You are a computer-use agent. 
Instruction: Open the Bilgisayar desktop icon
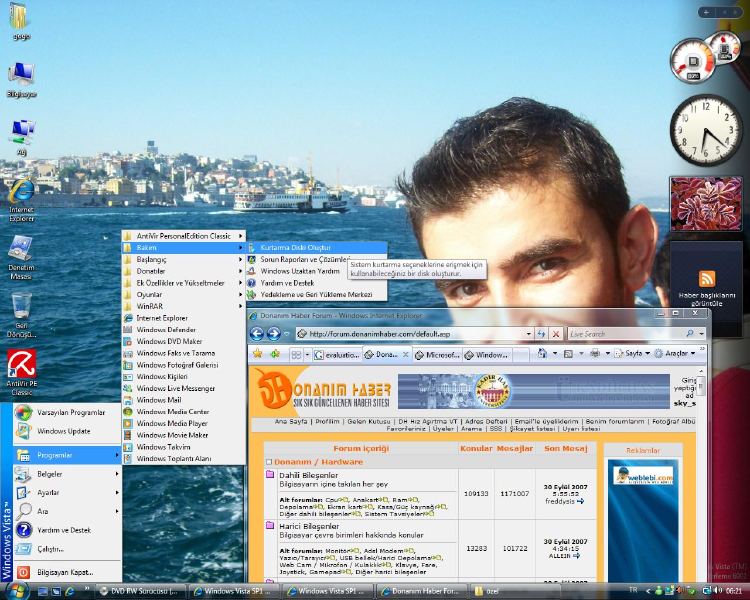point(22,79)
